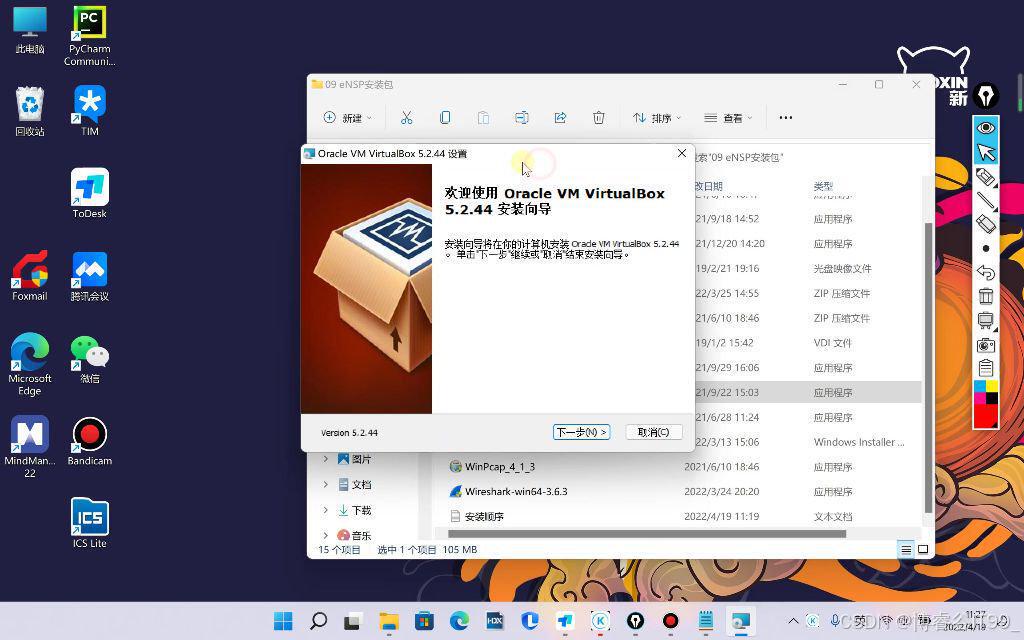
Task: Open the Microsoft Edge desktop icon
Action: coord(29,364)
